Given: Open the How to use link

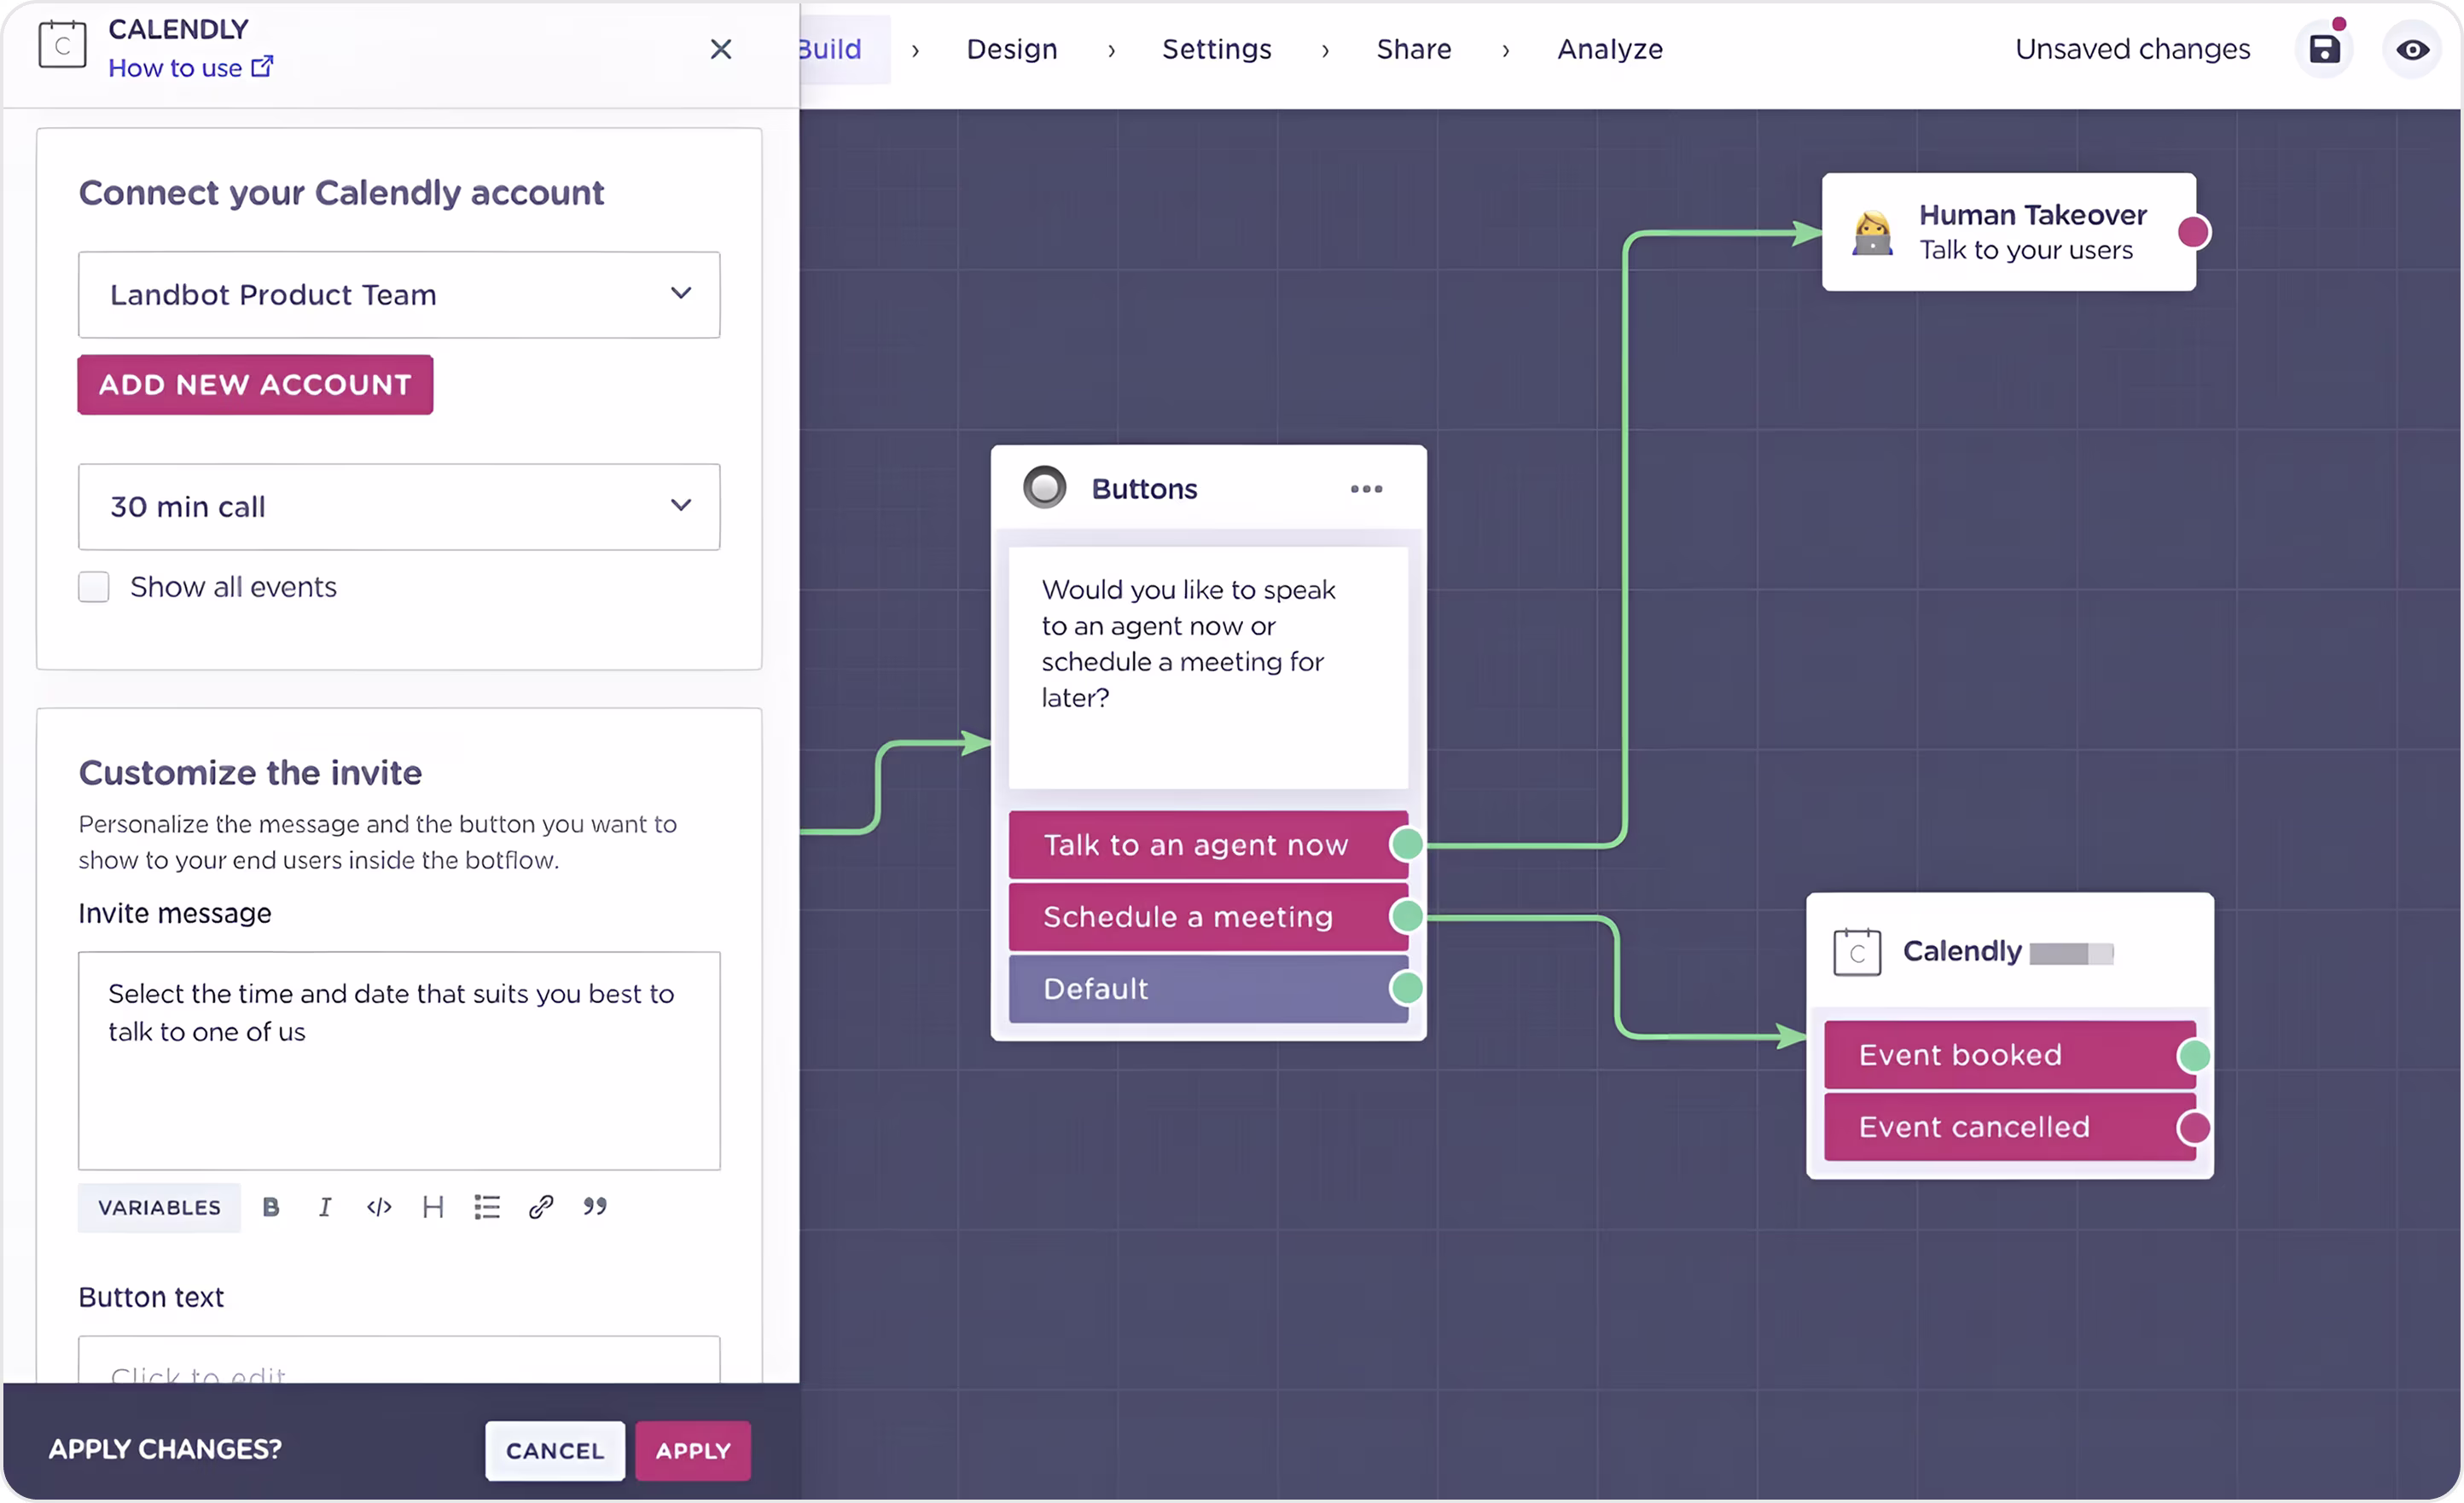Looking at the screenshot, I should coord(190,68).
